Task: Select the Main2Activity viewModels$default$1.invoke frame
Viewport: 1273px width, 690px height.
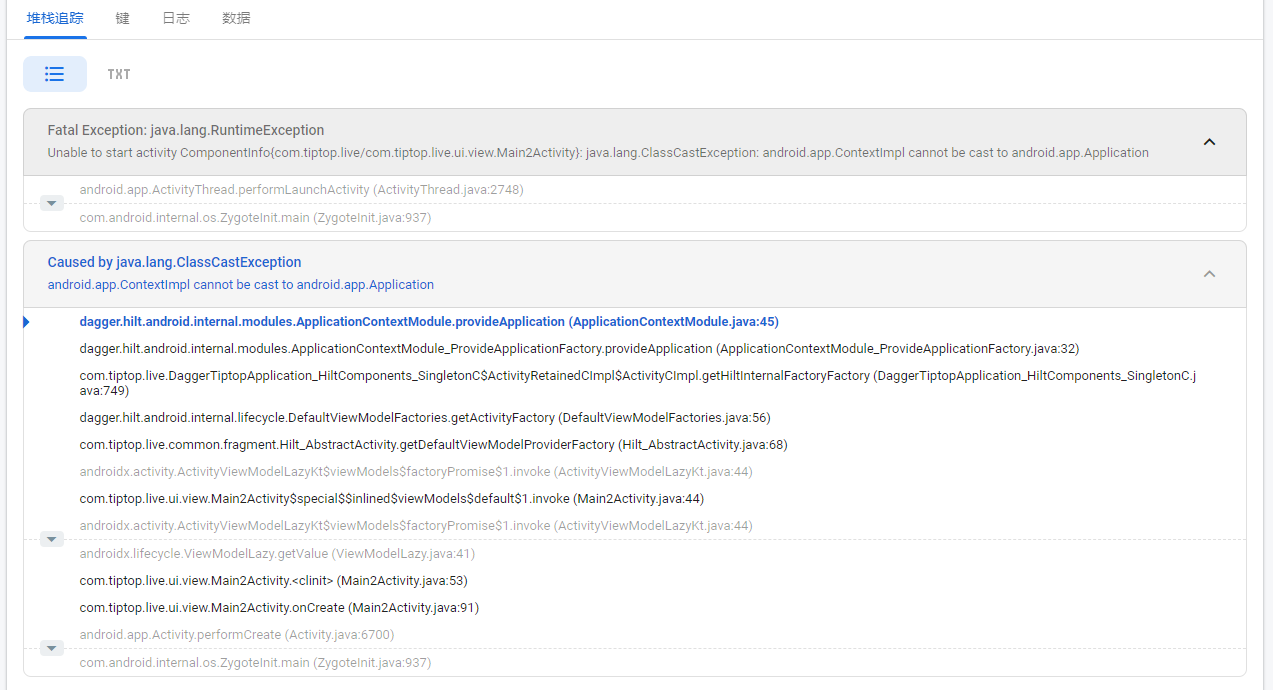Action: click(x=392, y=499)
